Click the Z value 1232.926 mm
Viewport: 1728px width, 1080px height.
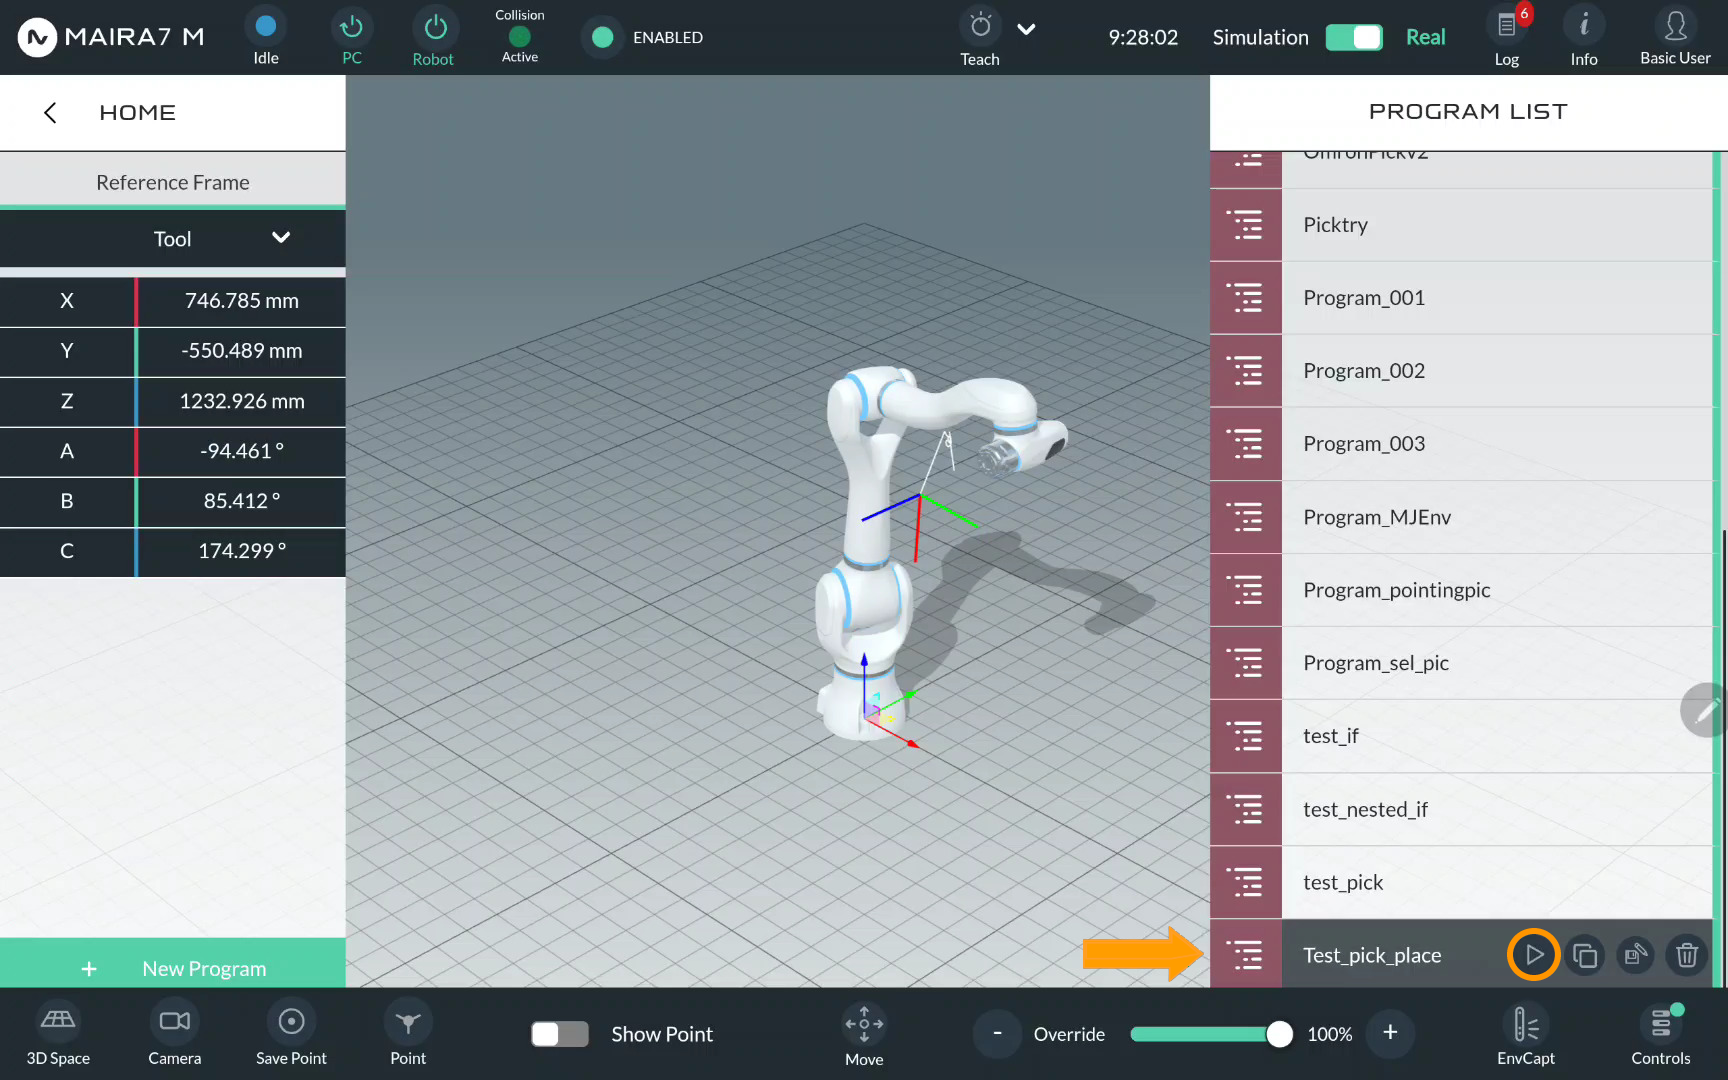click(241, 401)
